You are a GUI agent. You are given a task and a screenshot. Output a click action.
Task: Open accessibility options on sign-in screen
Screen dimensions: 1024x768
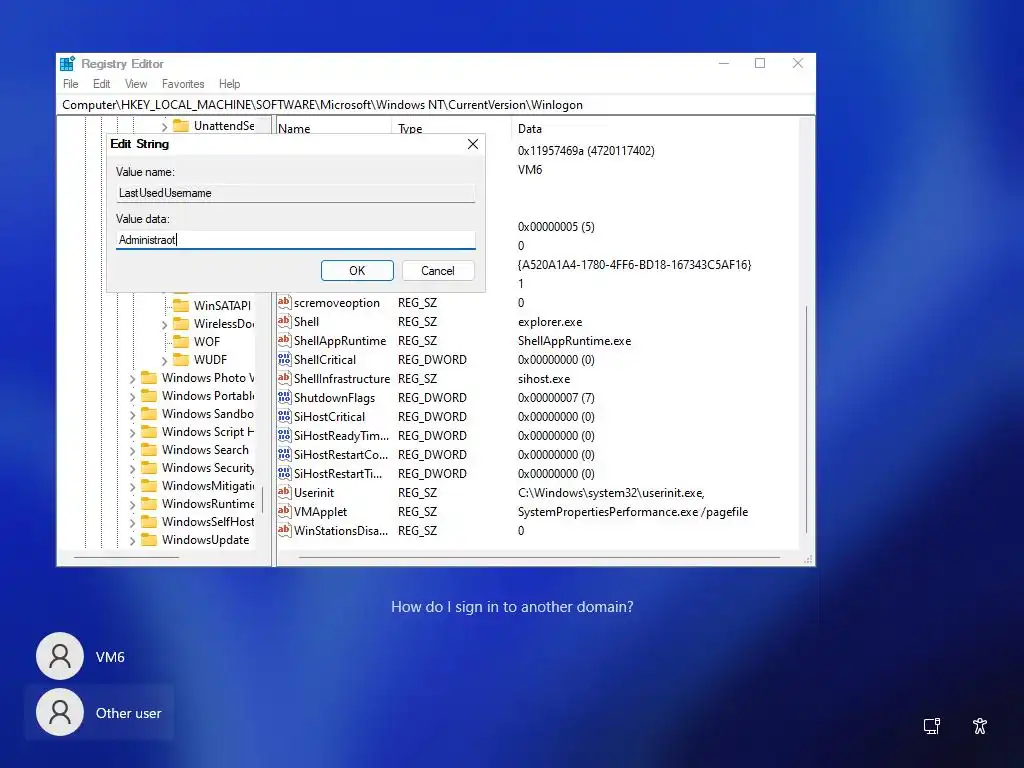tap(980, 726)
